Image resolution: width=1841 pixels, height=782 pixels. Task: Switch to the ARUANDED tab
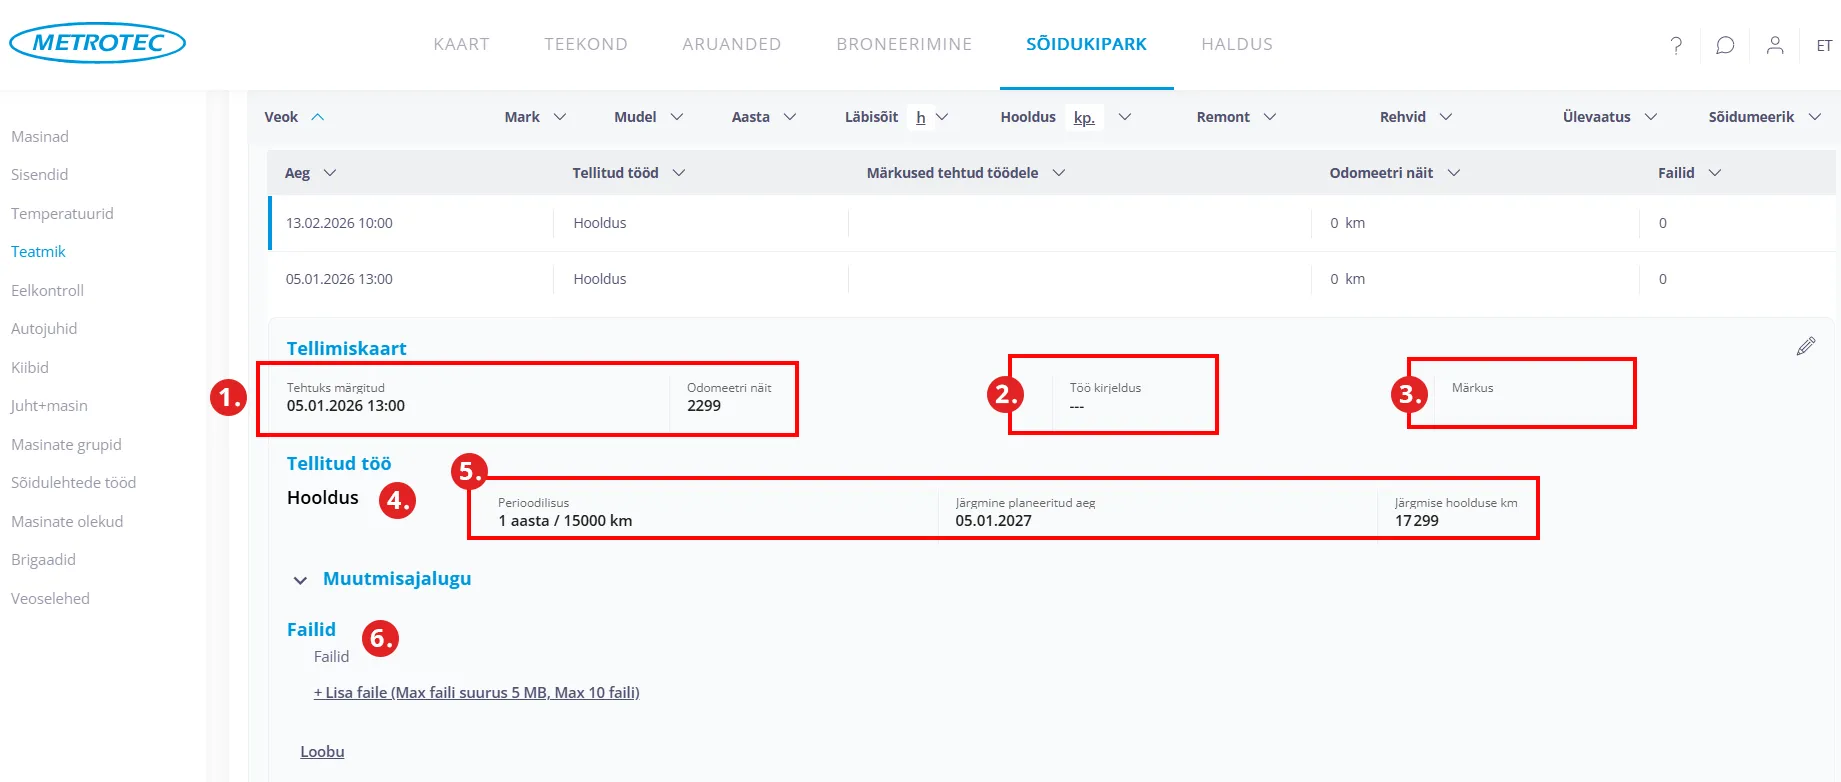(731, 44)
